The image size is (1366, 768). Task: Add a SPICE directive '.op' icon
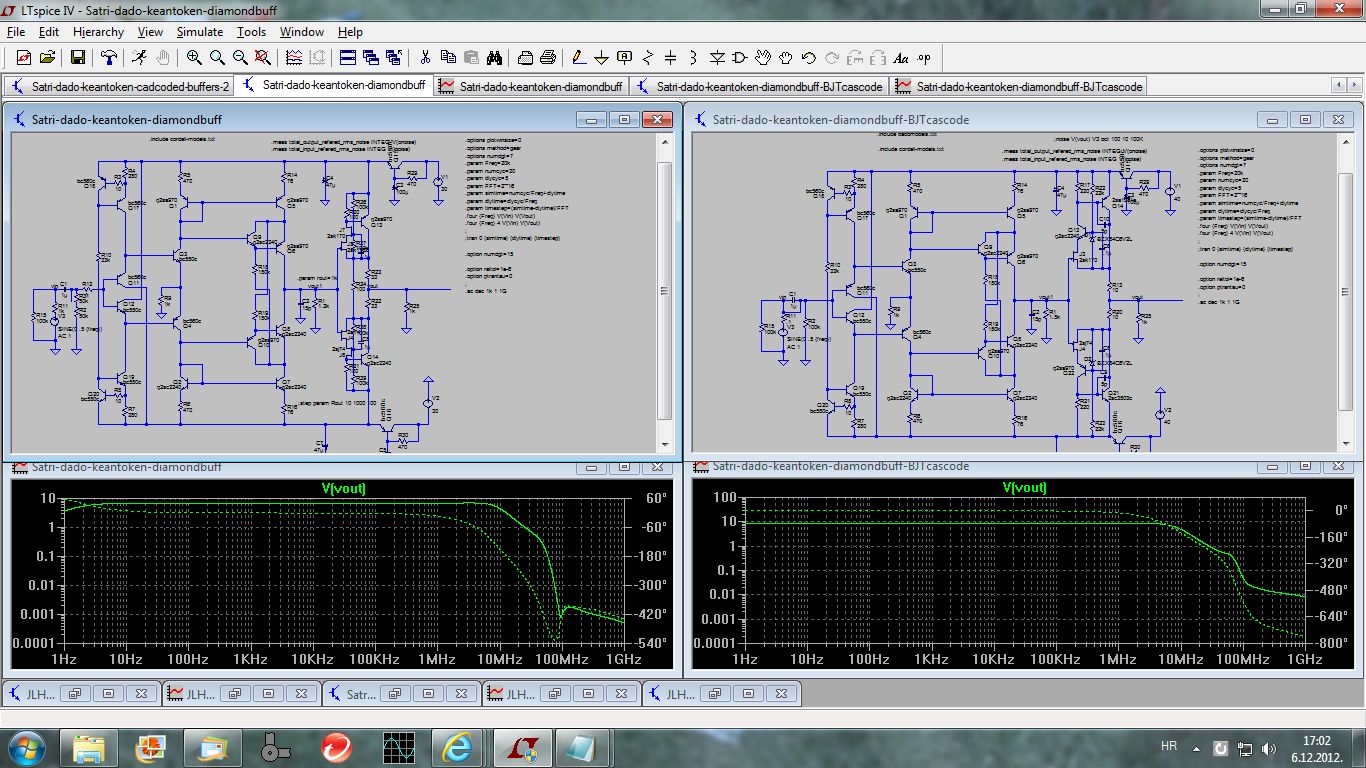[x=924, y=57]
